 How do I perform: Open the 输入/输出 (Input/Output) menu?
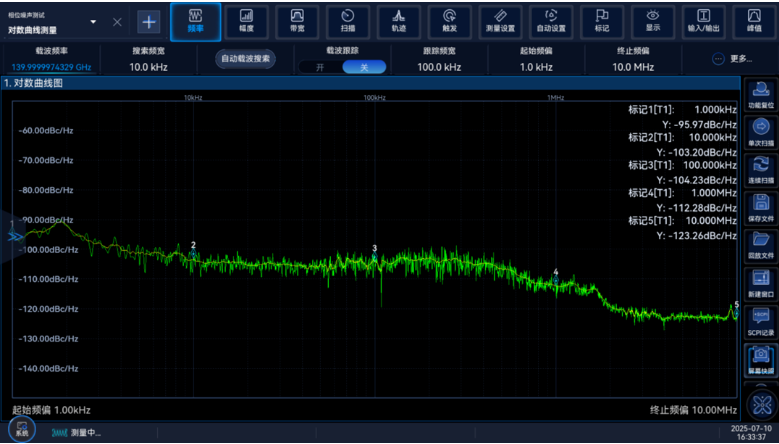pos(704,21)
